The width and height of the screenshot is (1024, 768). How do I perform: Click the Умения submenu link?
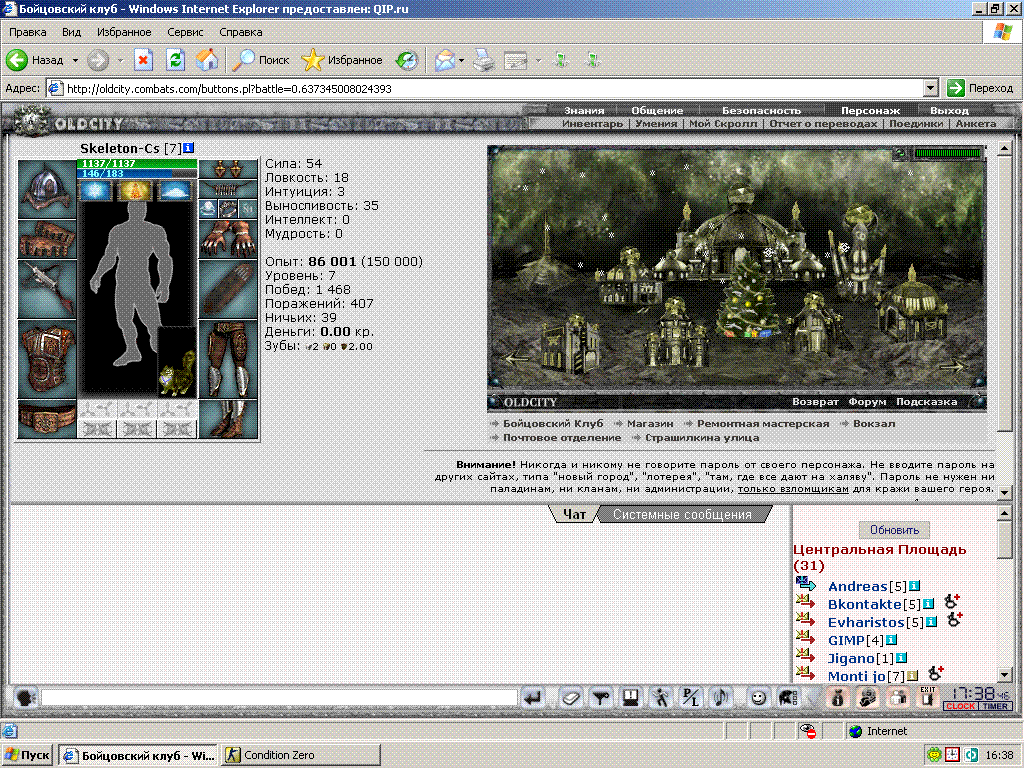pos(656,123)
